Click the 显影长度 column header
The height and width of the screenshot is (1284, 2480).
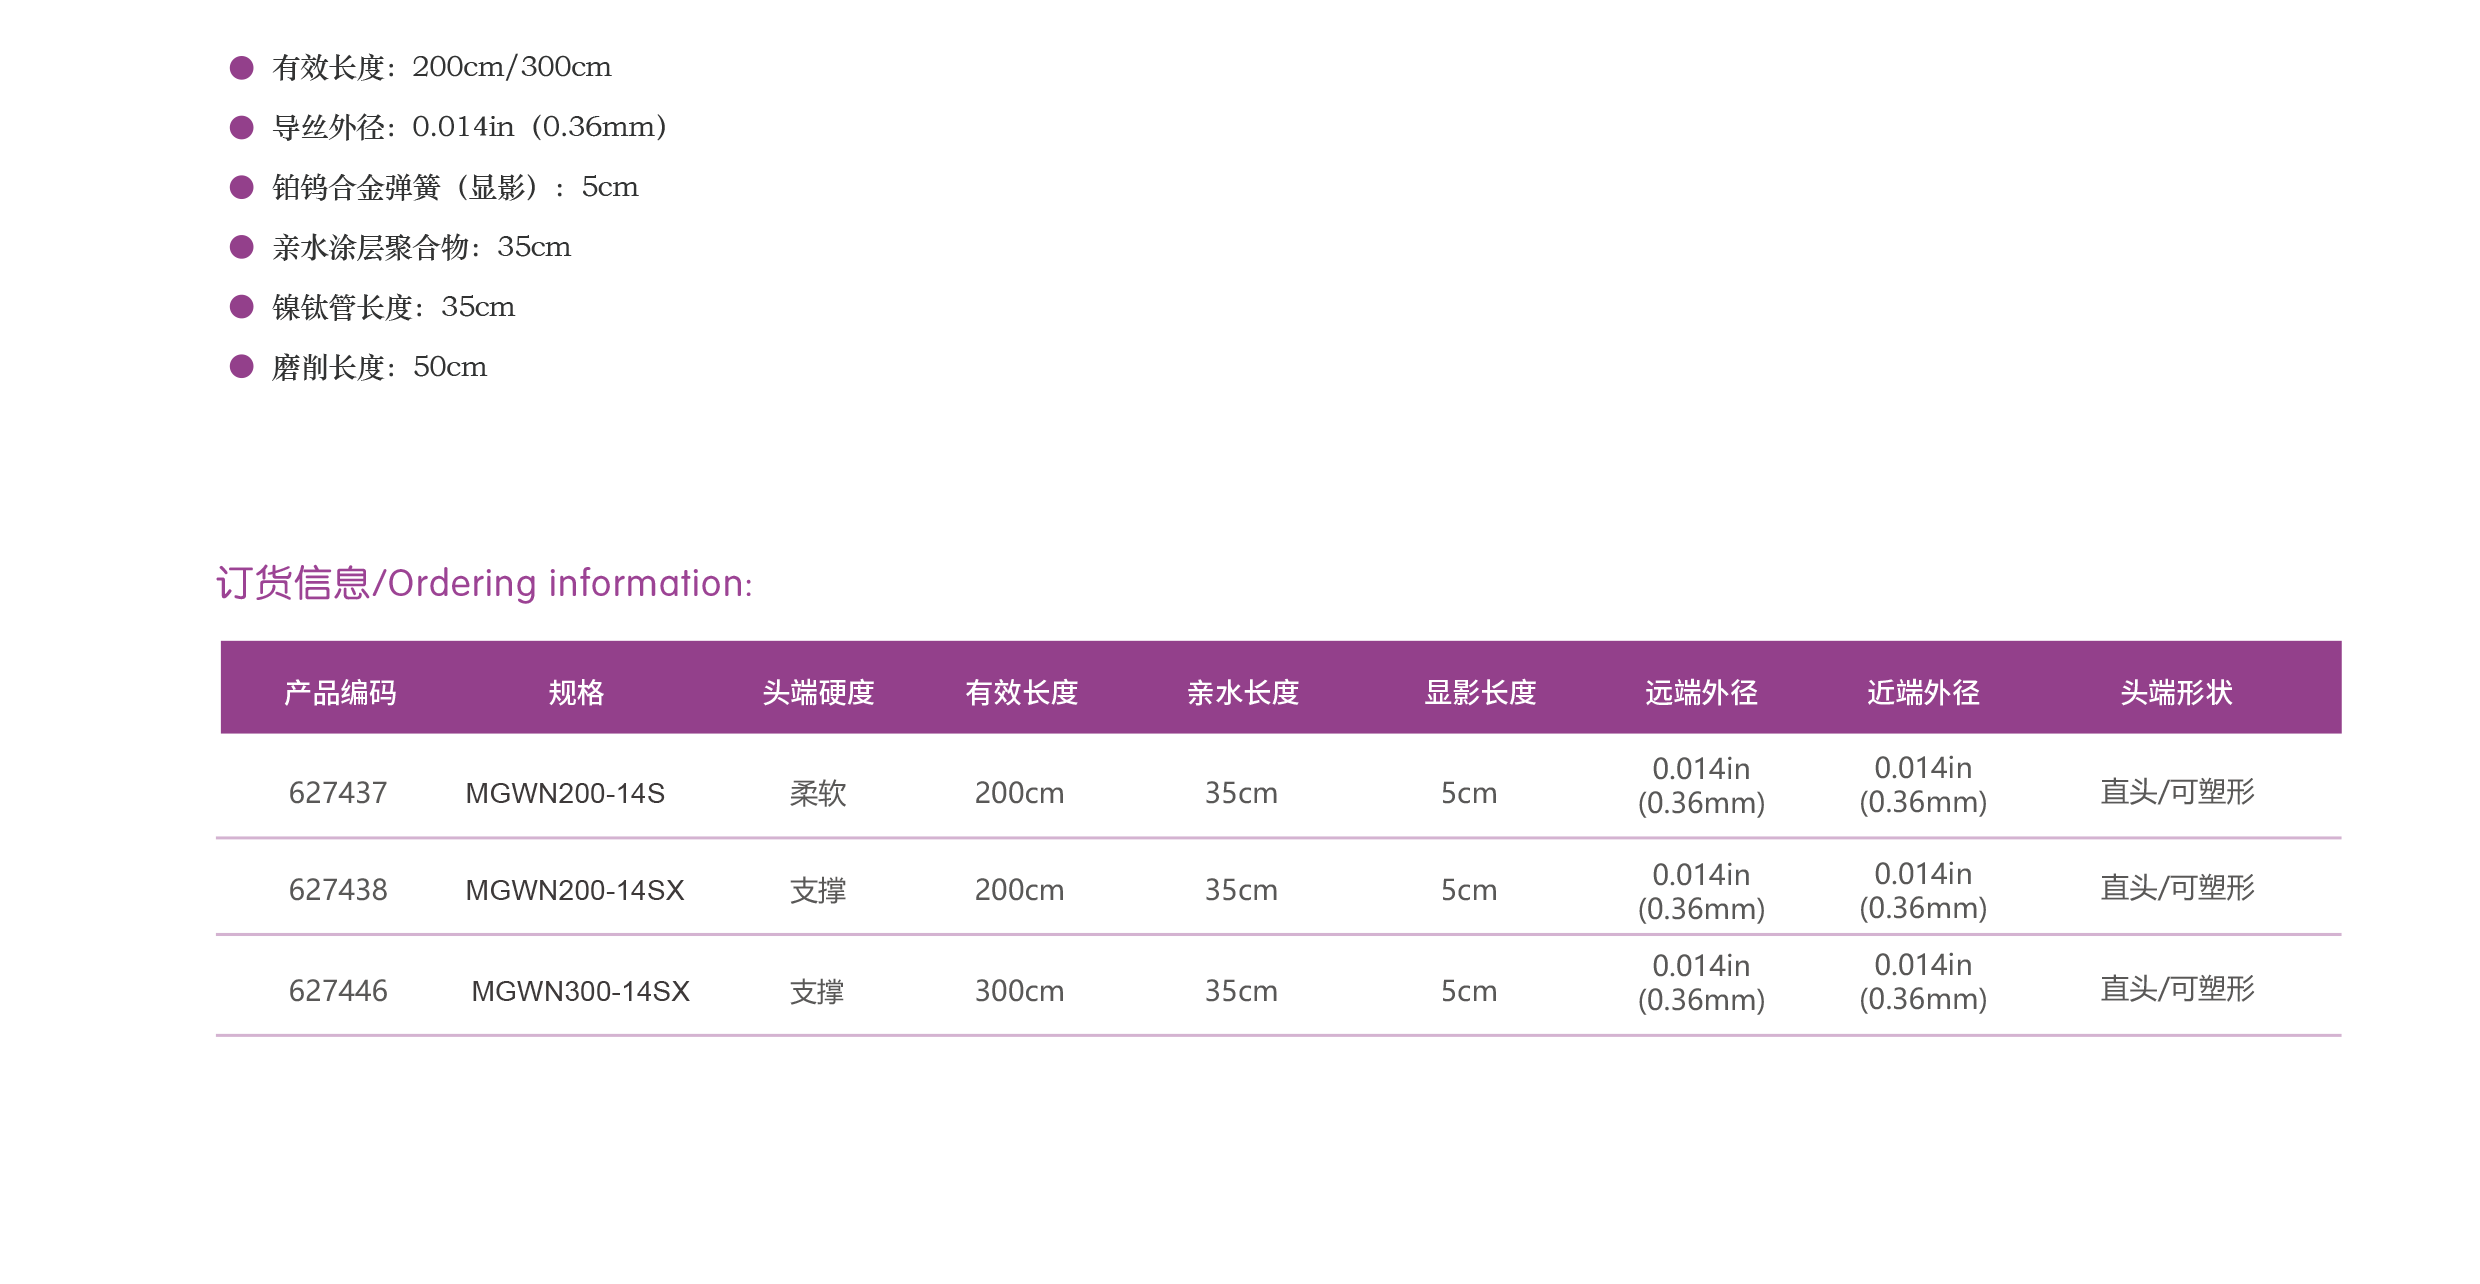coord(1480,692)
